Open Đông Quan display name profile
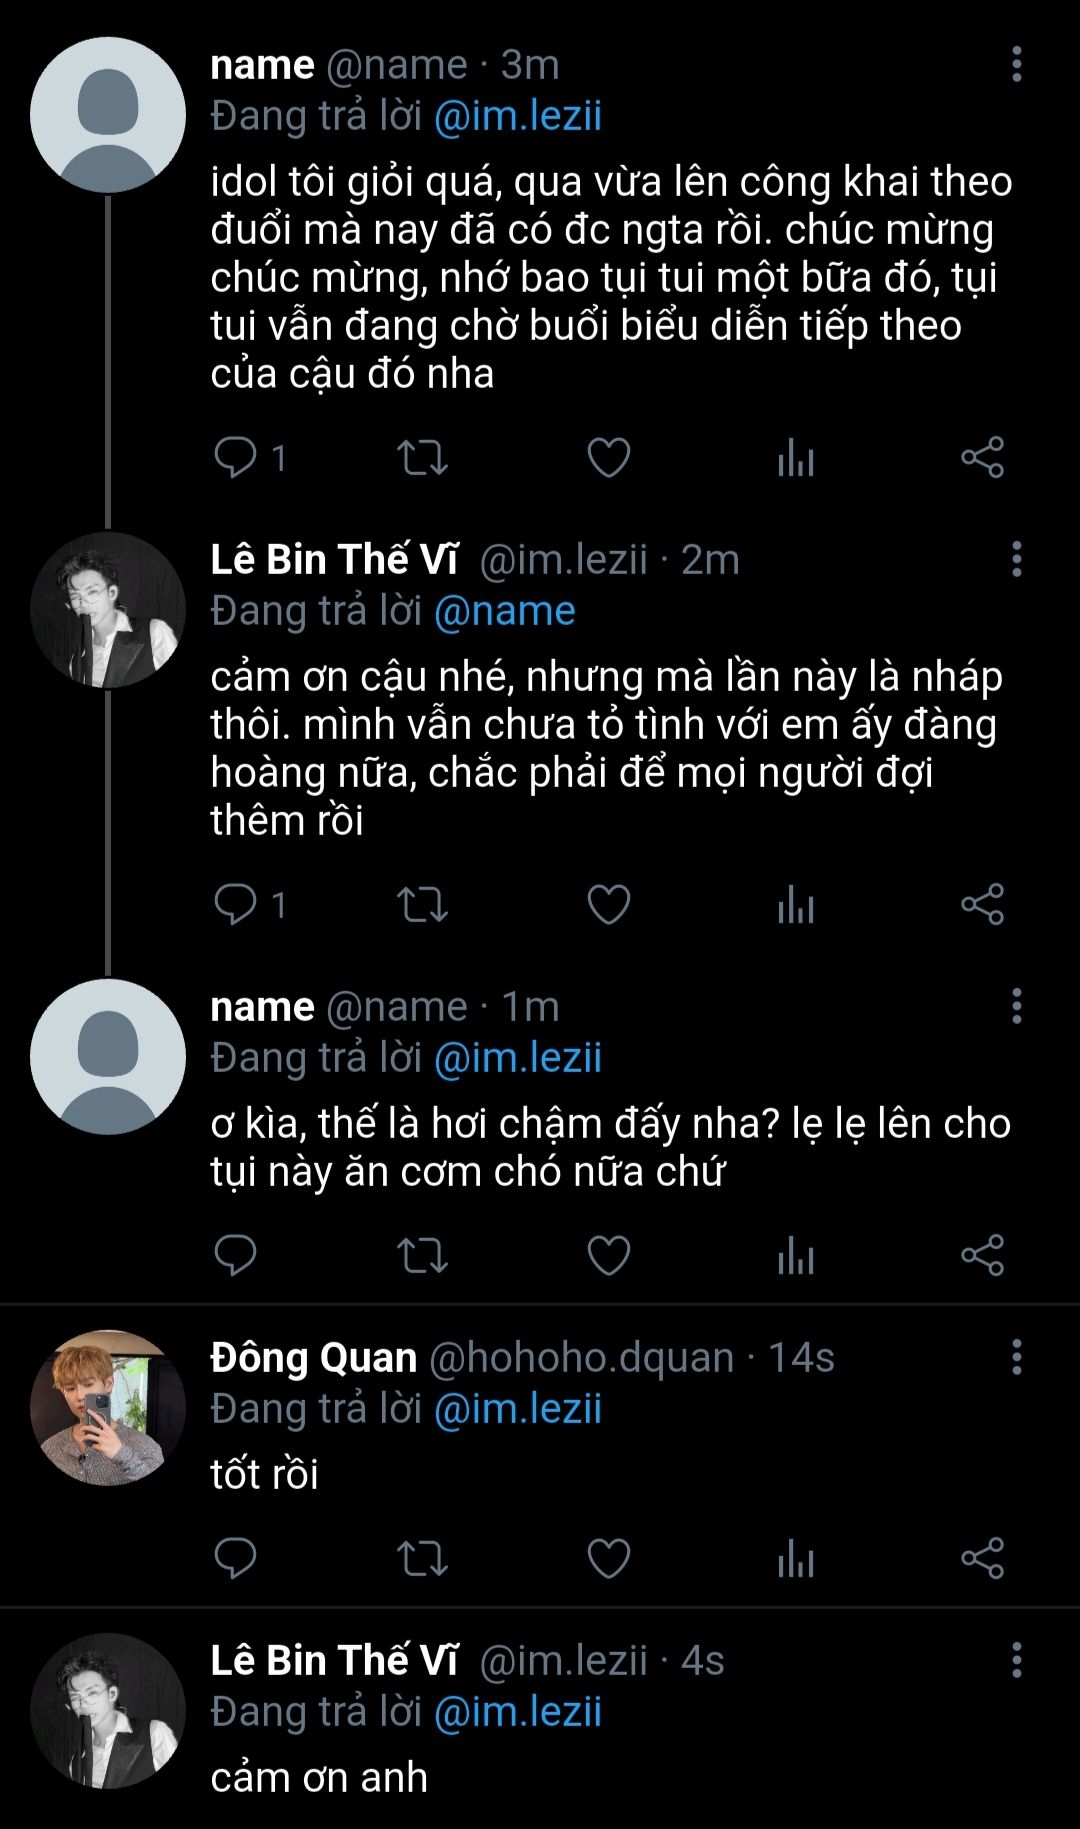Viewport: 1080px width, 1829px height. click(x=314, y=1357)
